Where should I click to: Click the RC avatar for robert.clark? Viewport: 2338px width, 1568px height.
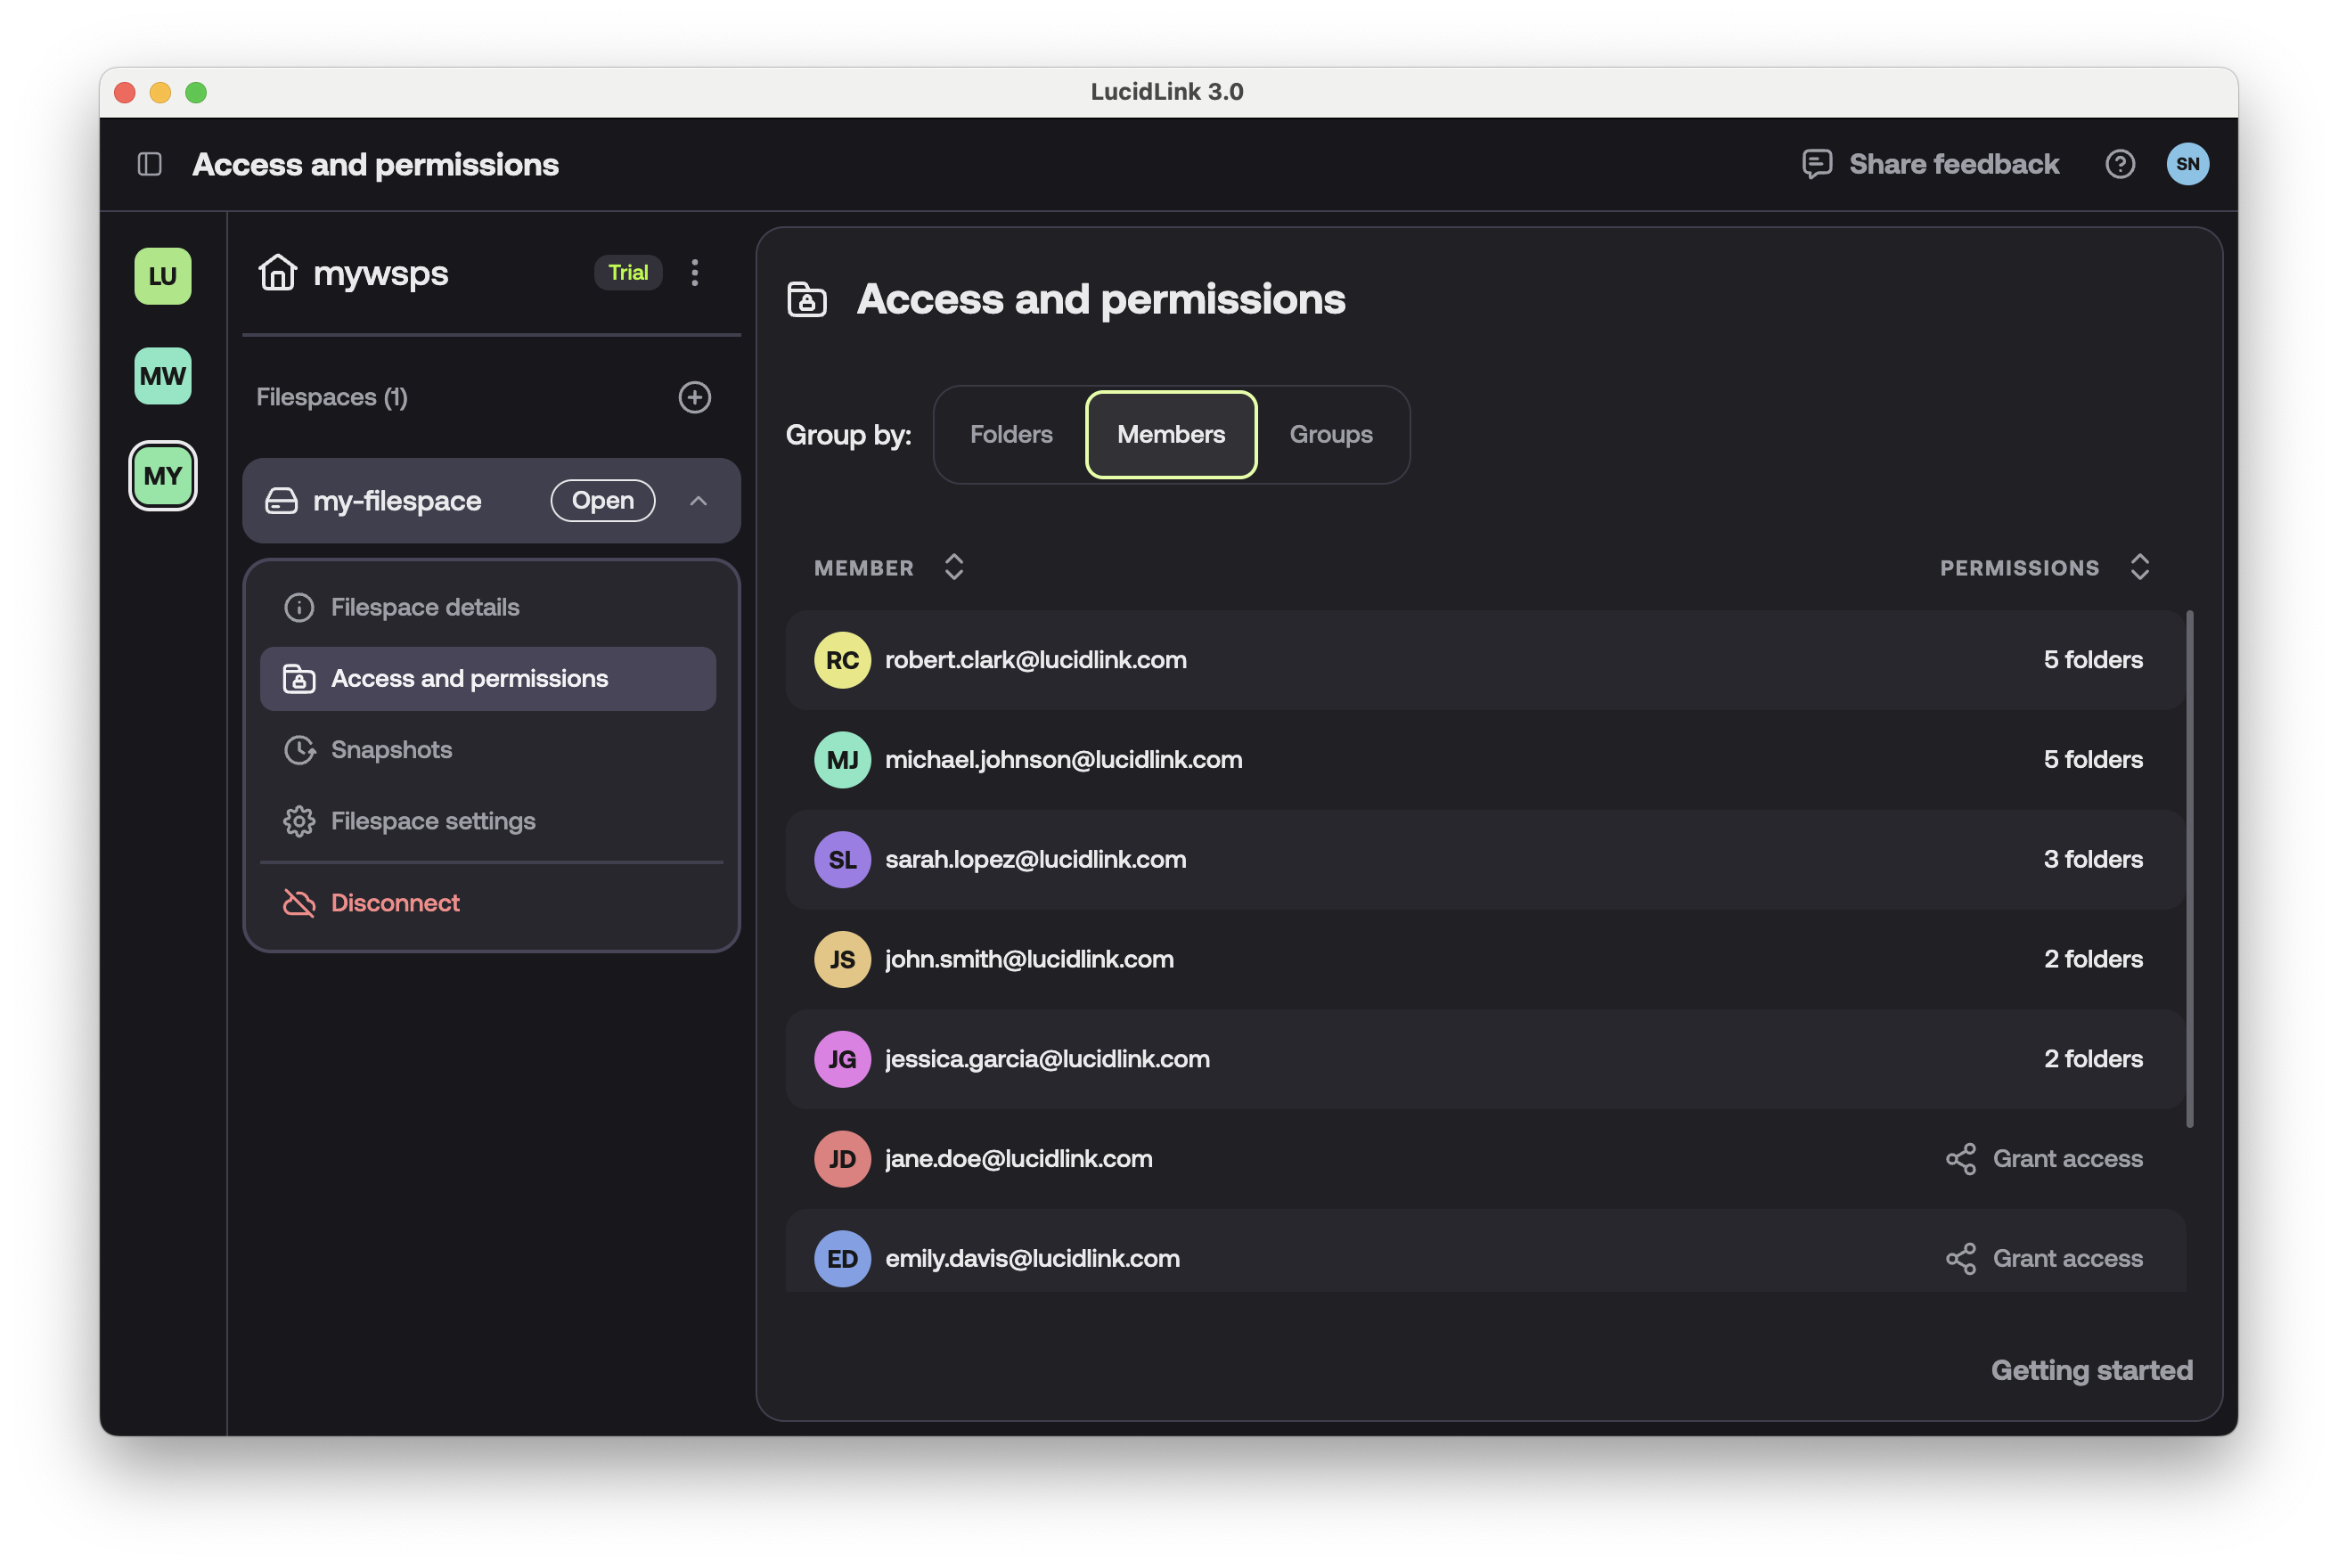tap(842, 660)
